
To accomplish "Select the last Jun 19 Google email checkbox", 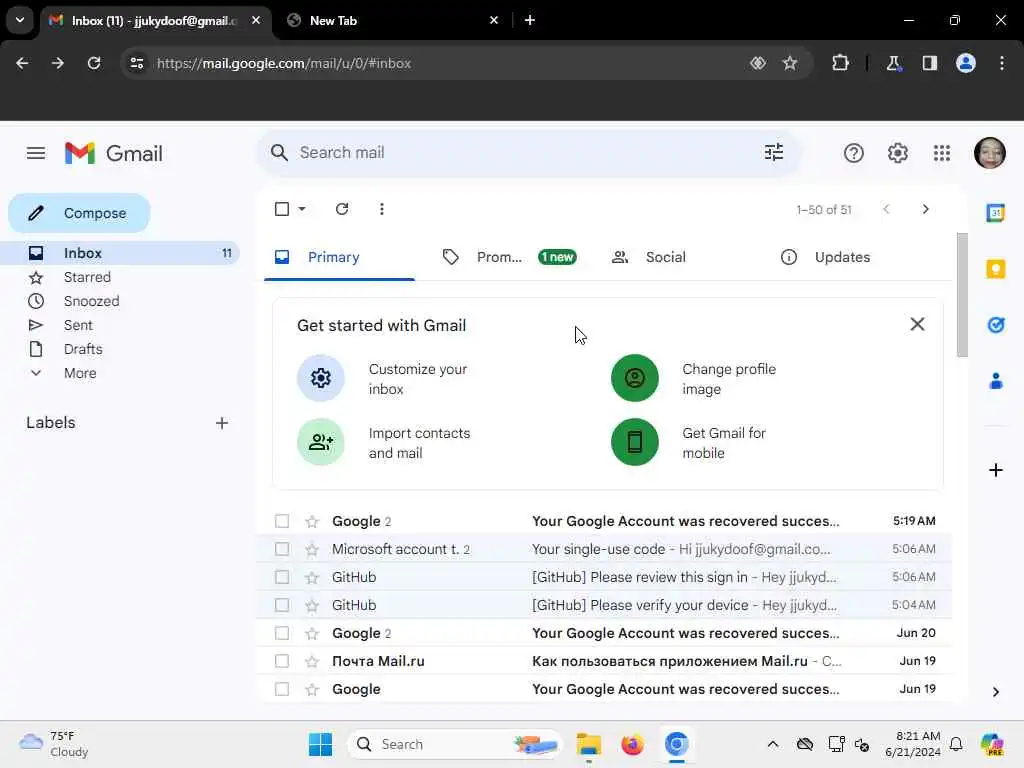I will click(x=282, y=689).
